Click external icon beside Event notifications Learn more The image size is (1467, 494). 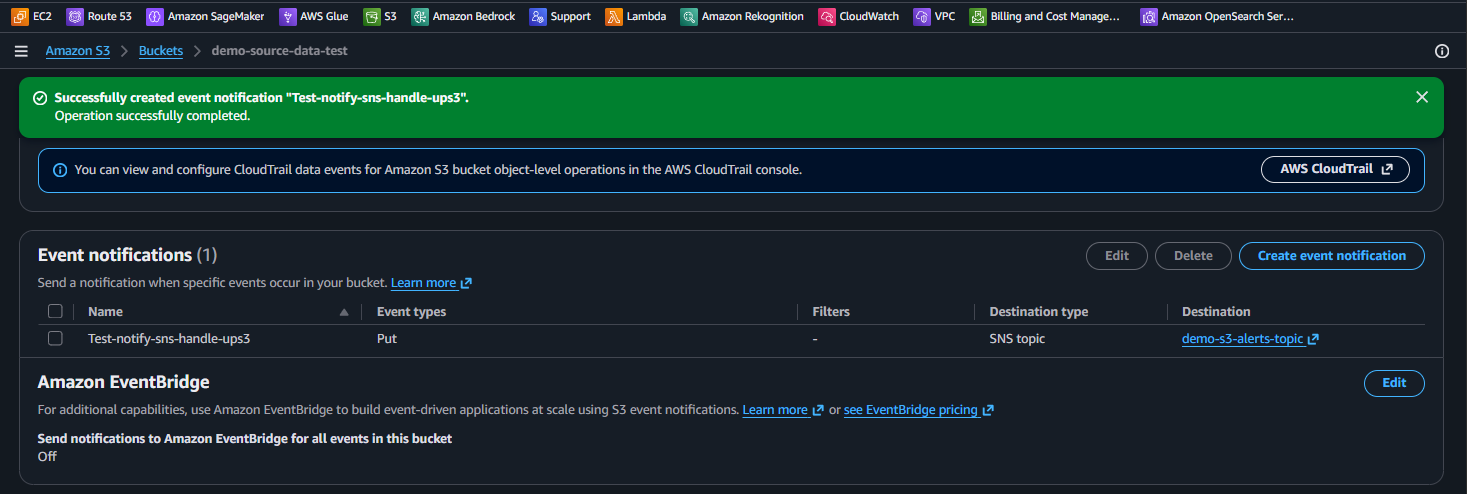(x=466, y=283)
